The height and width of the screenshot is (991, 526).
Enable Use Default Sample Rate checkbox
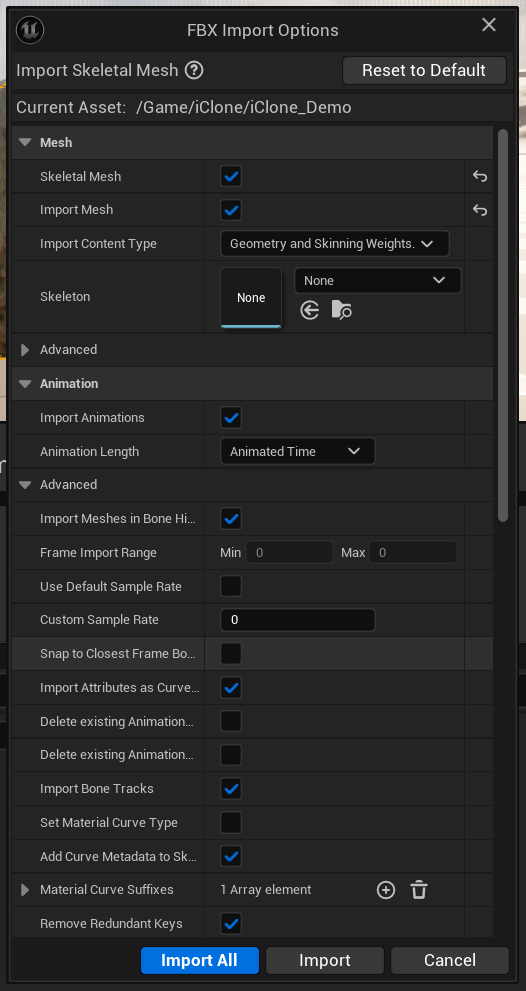pyautogui.click(x=231, y=586)
